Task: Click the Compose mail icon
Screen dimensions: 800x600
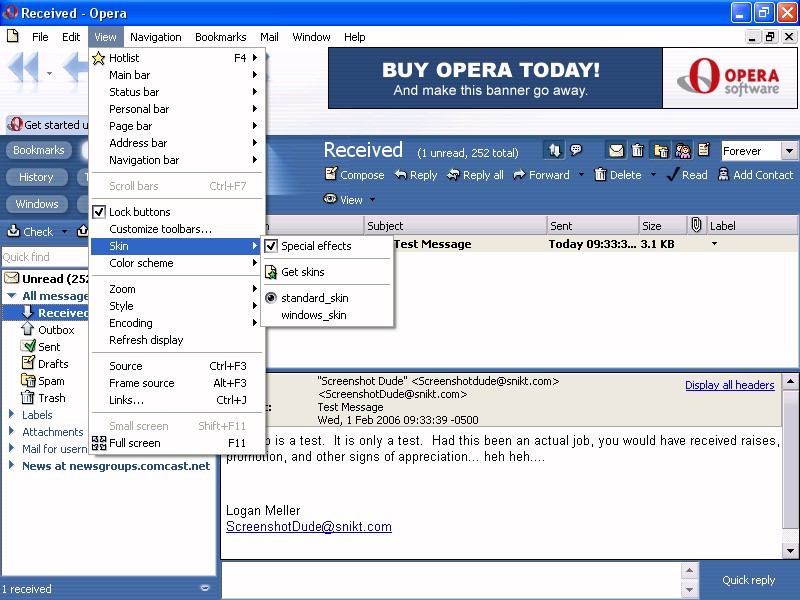Action: pos(331,175)
